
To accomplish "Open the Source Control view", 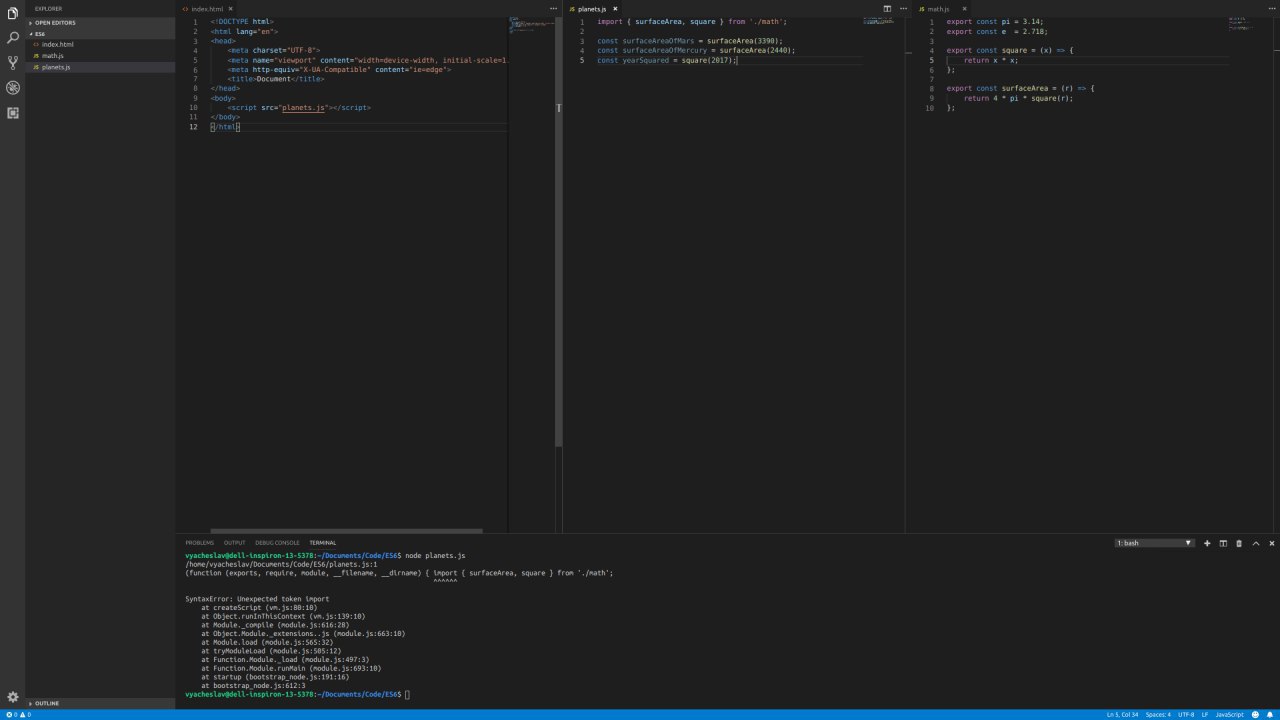I will [x=13, y=62].
